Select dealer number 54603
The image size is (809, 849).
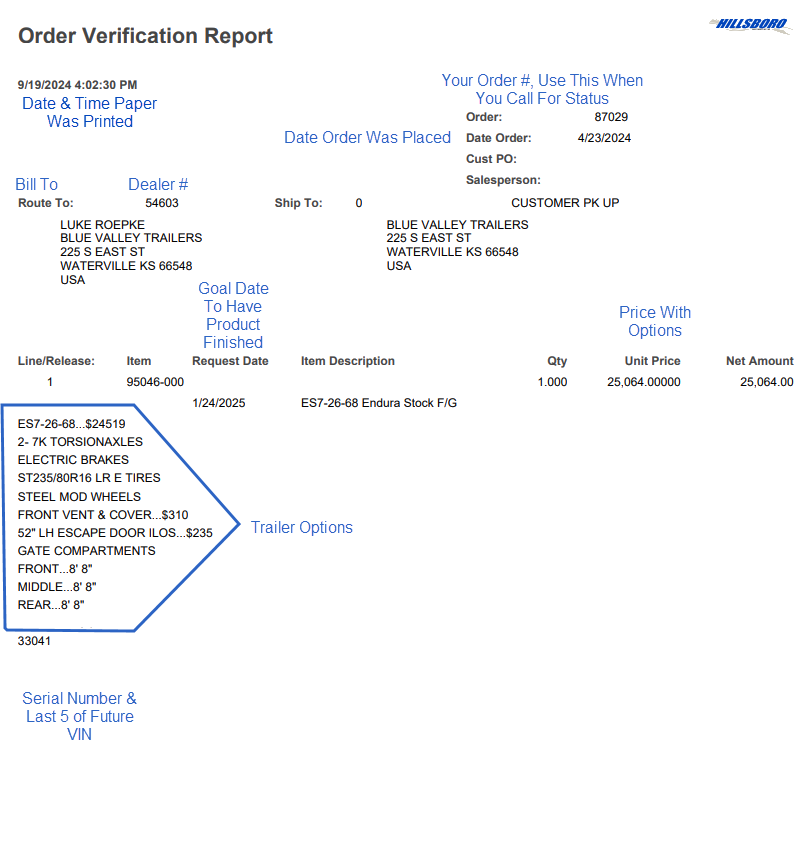pyautogui.click(x=162, y=203)
